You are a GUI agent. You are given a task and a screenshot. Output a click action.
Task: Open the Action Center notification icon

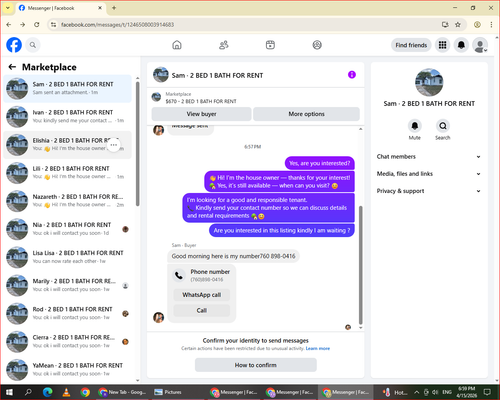[487, 392]
